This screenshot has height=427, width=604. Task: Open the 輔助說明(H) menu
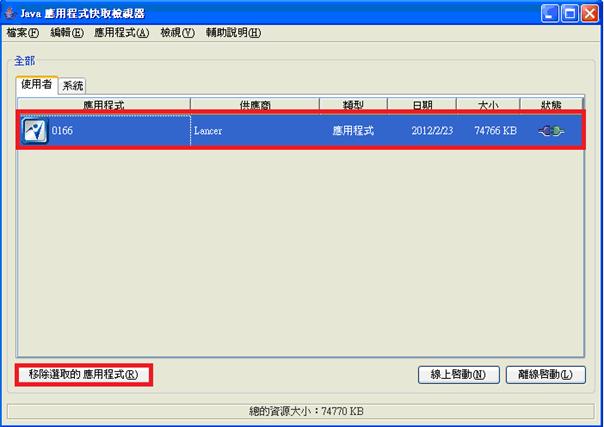pos(233,32)
